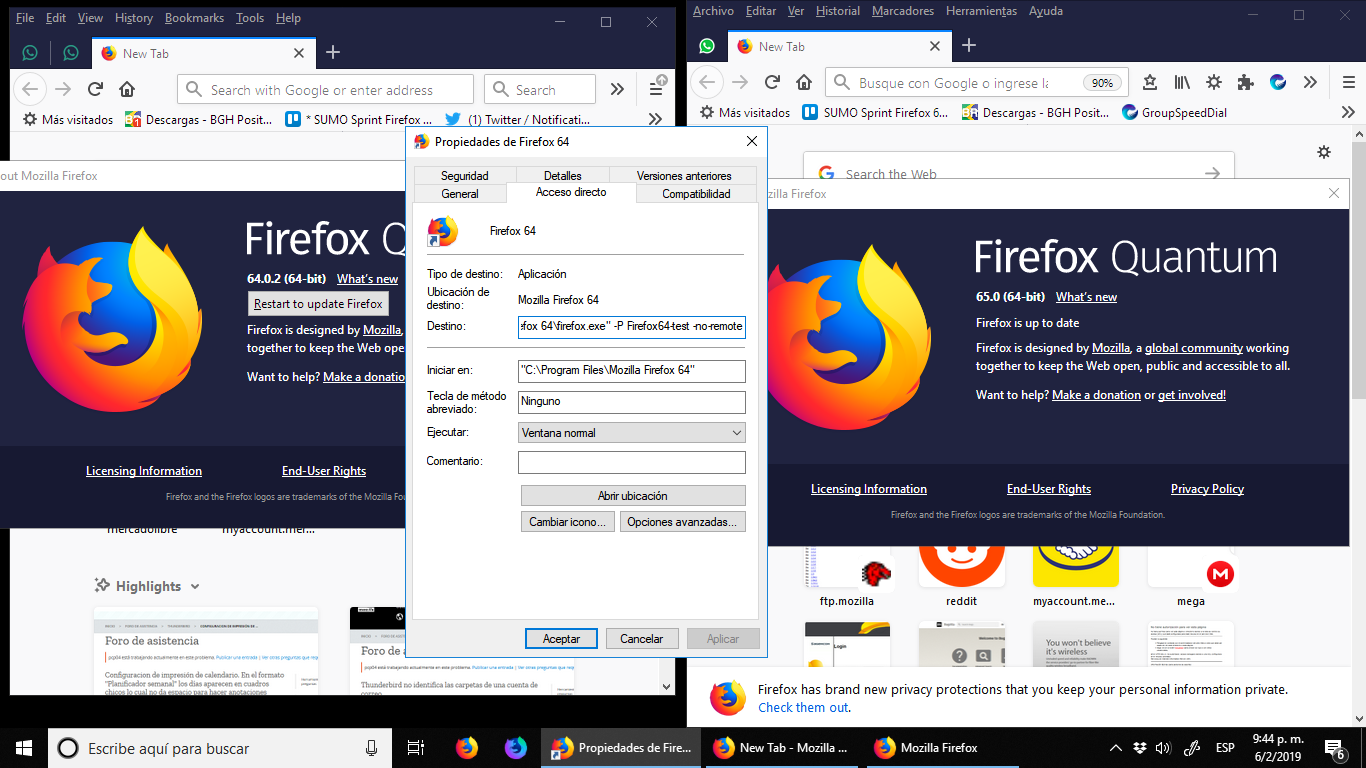Open Library in right Firefox toolbar
The width and height of the screenshot is (1366, 768).
click(x=1182, y=82)
